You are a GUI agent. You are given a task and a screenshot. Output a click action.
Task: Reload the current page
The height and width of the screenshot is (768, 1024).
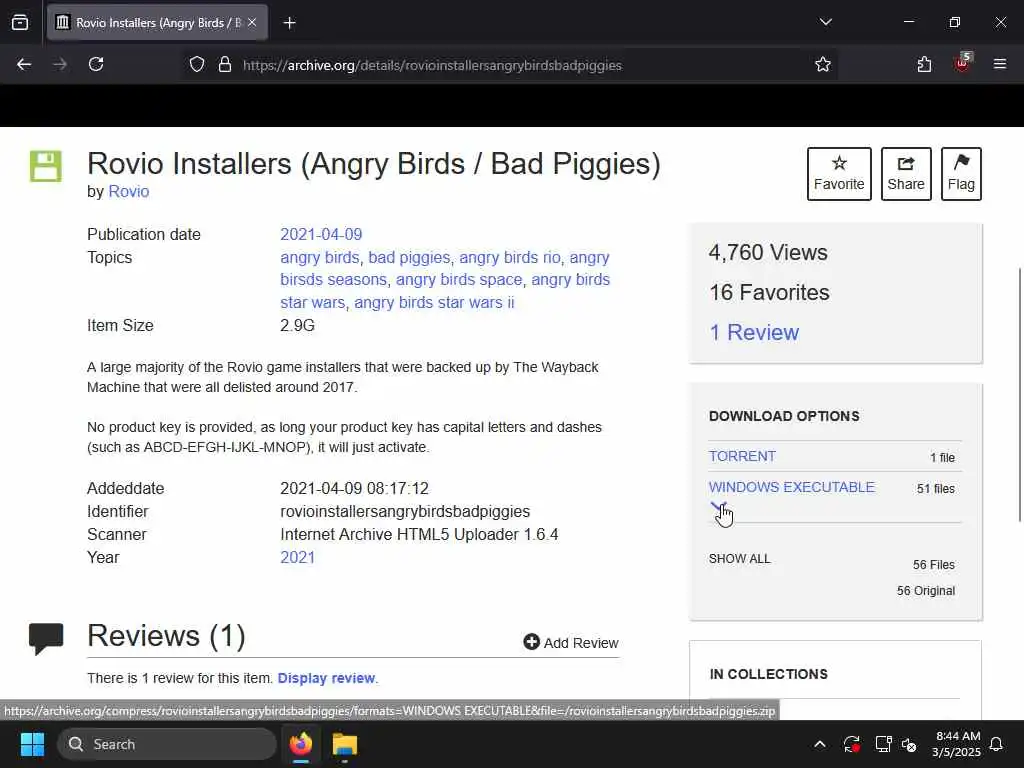pyautogui.click(x=96, y=64)
